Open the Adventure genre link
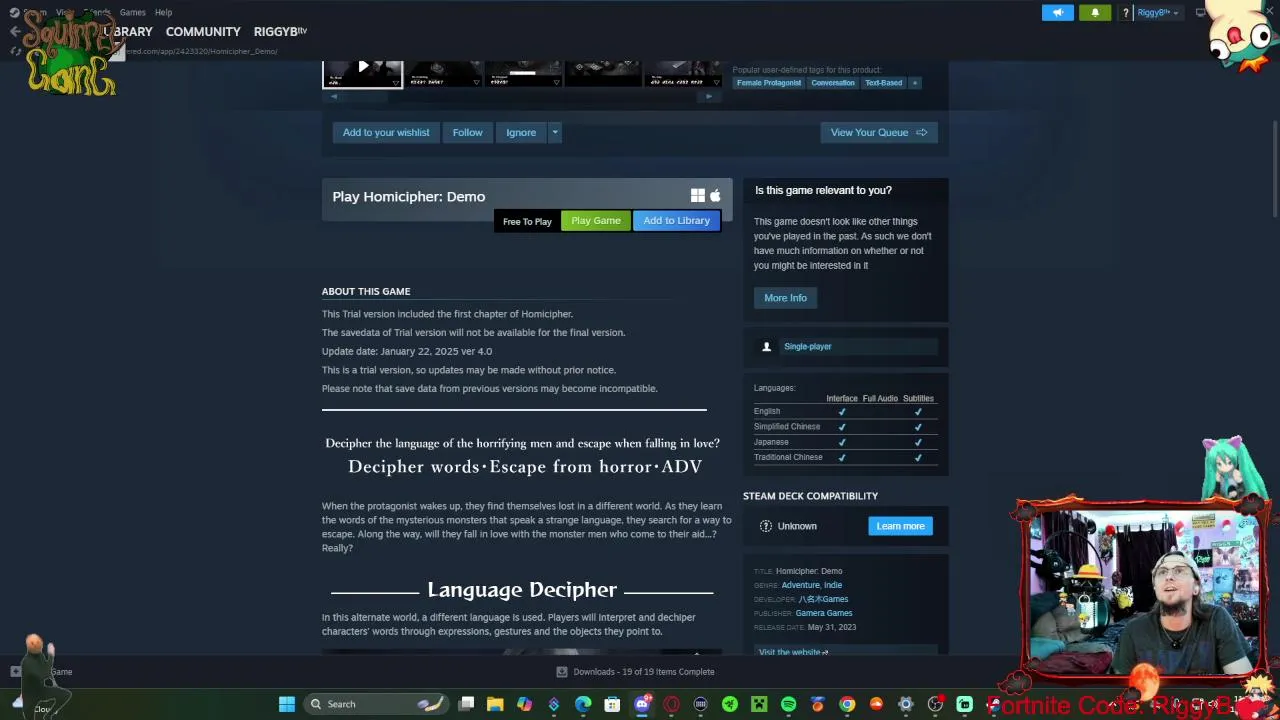 [800, 585]
